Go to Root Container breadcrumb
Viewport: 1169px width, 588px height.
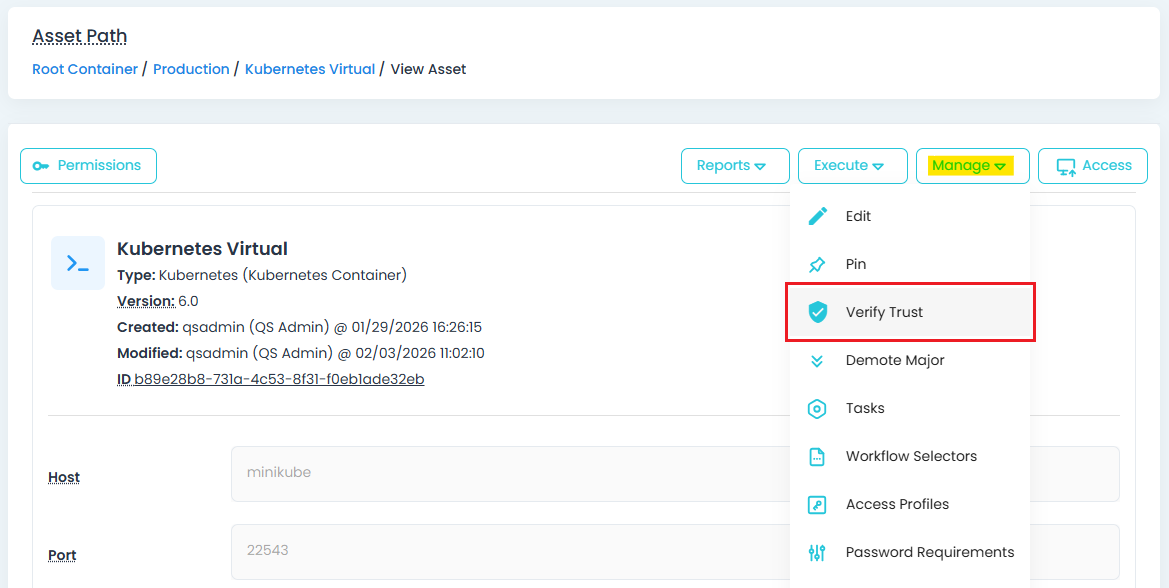tap(85, 69)
